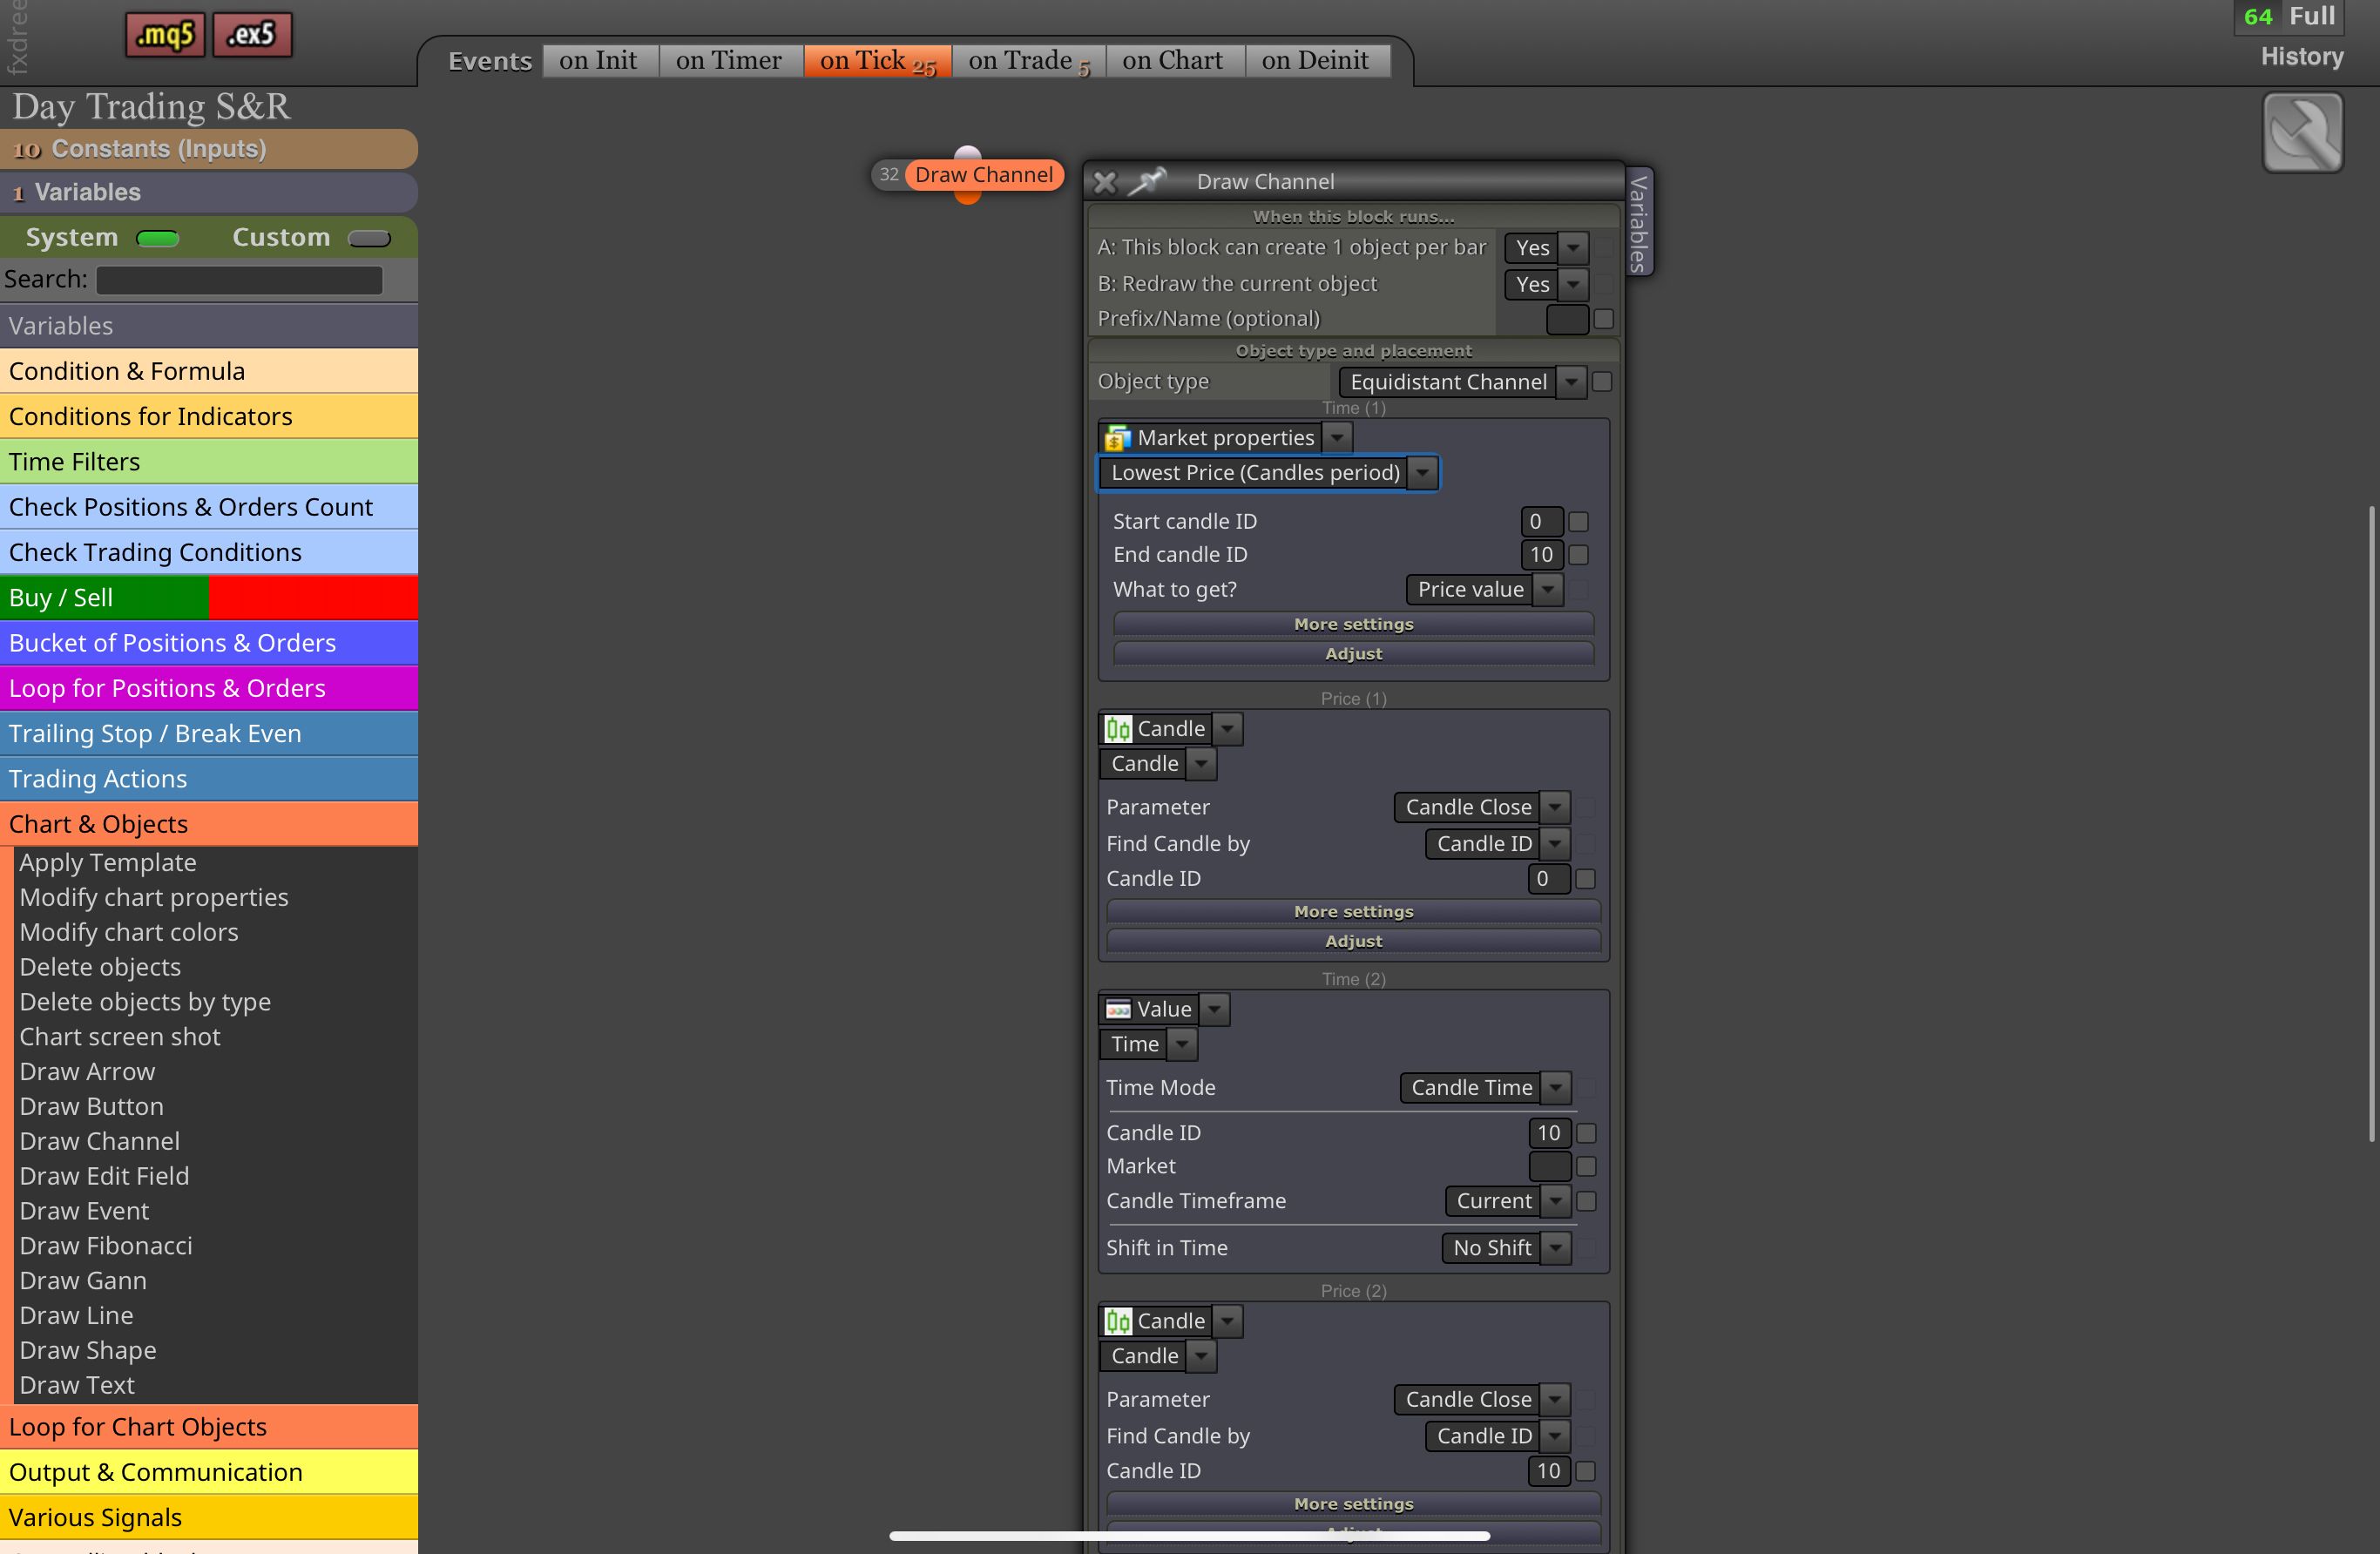Screen dimensions: 2380x1554
Task: Open the Price (1) Find Candle by dropdown
Action: 1497,844
